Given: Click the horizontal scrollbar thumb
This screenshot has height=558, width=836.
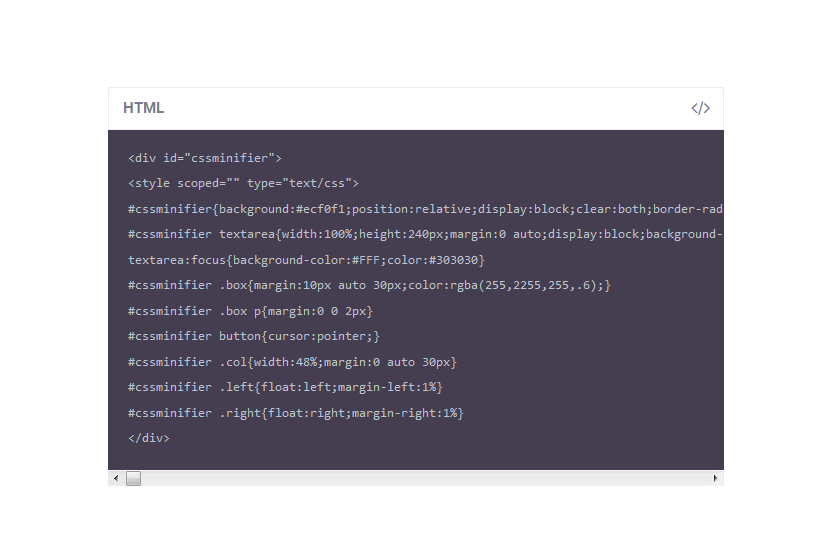Looking at the screenshot, I should (x=133, y=479).
